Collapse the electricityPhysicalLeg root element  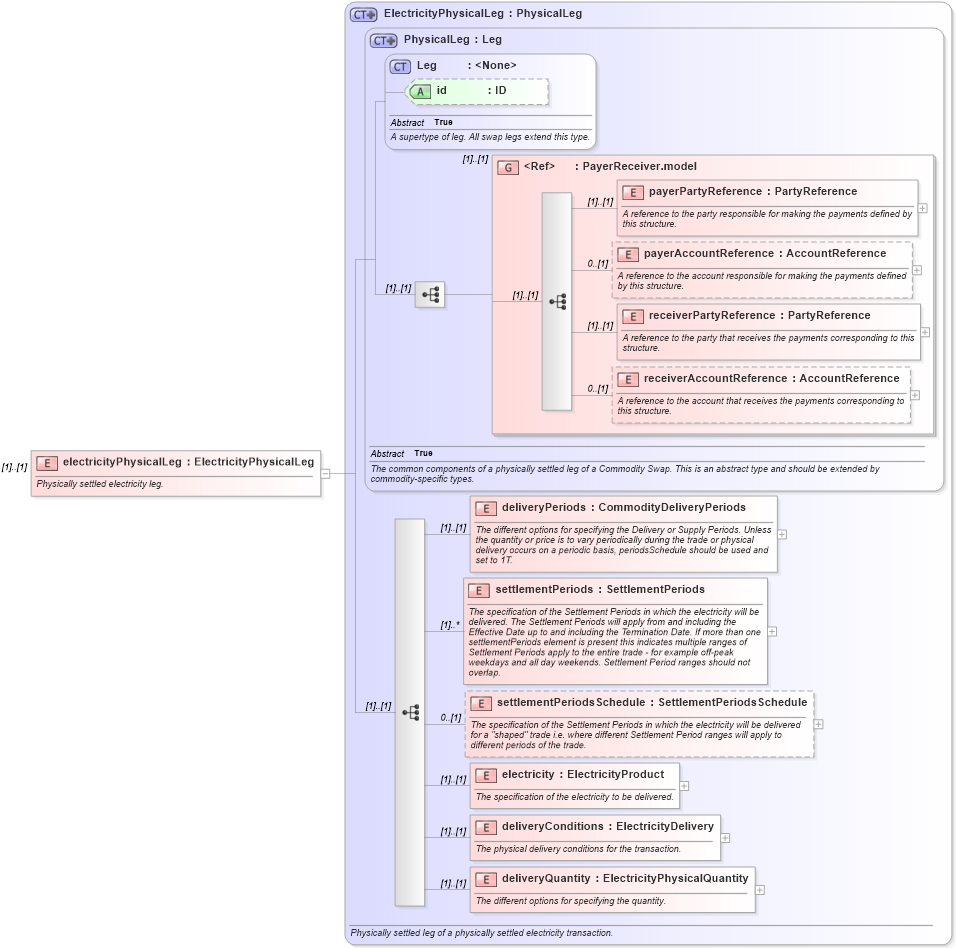coord(326,473)
